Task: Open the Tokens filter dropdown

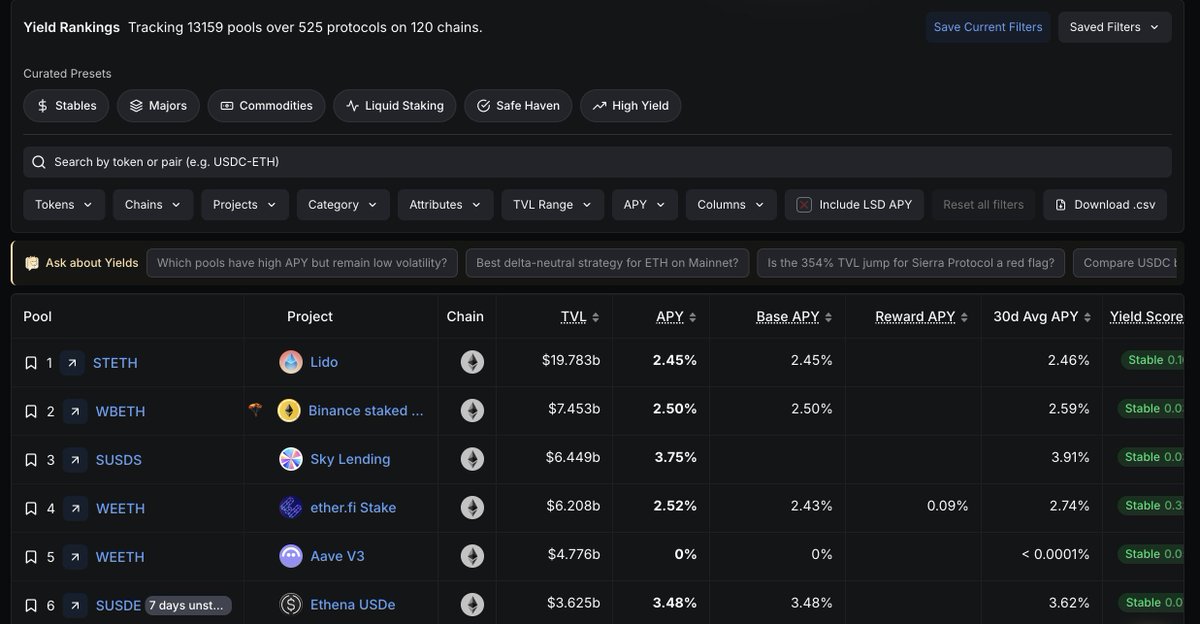Action: pos(64,205)
